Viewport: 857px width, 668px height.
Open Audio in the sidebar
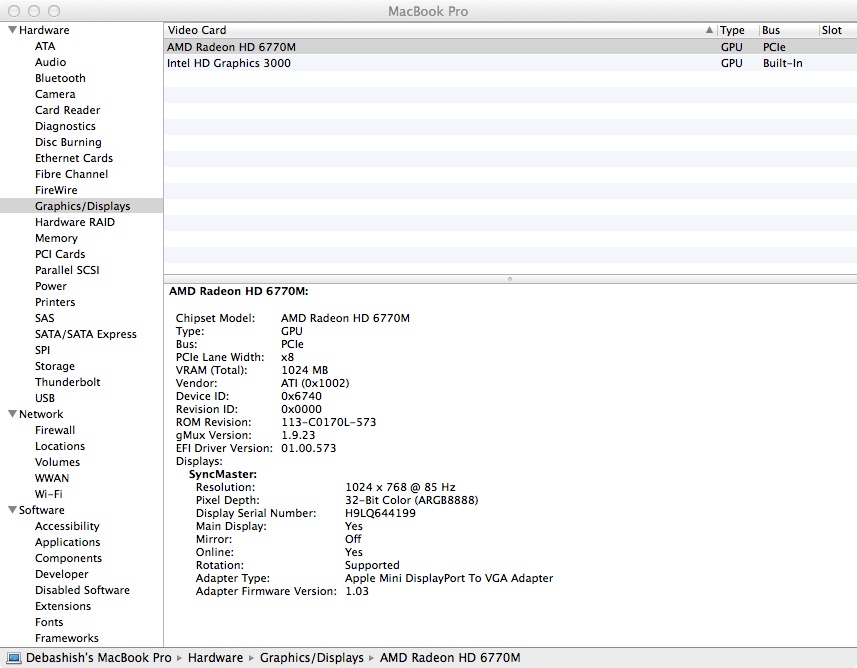point(50,62)
